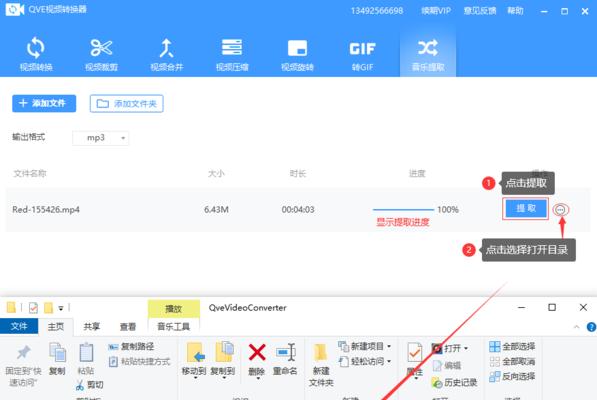Viewport: 597px width, 400px height.
Task: Open the 视频转换 video convert tool
Action: click(x=36, y=54)
